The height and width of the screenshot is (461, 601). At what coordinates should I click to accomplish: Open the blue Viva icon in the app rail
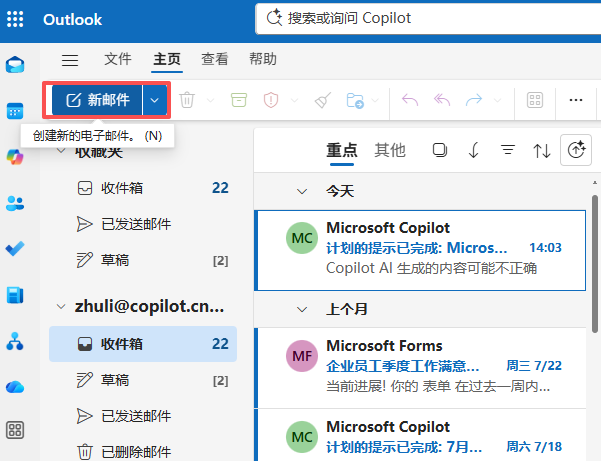tap(15, 295)
